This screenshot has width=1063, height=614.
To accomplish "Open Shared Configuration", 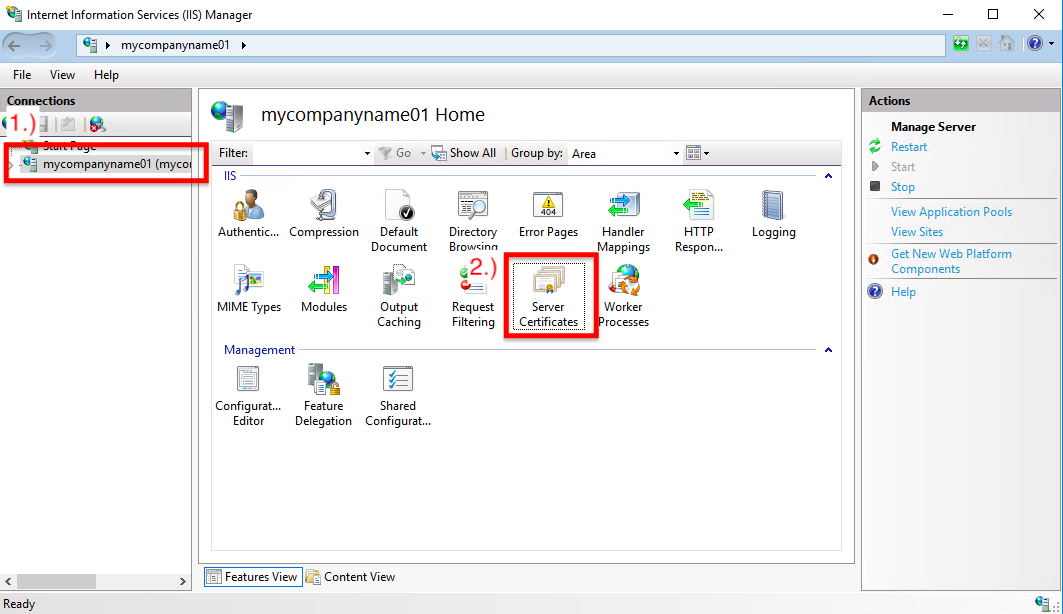I will coord(398,396).
